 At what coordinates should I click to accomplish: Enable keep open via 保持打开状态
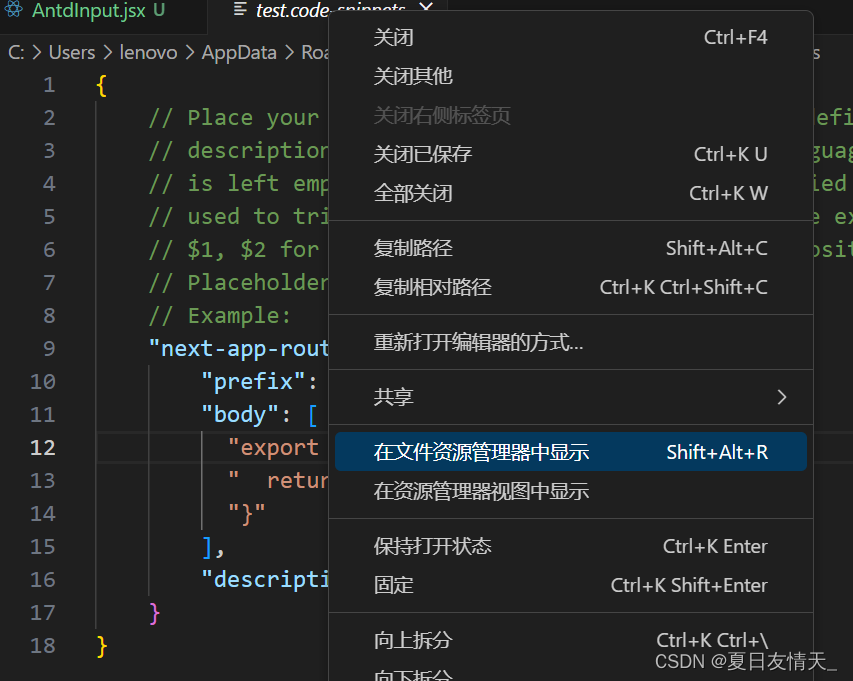click(x=420, y=546)
